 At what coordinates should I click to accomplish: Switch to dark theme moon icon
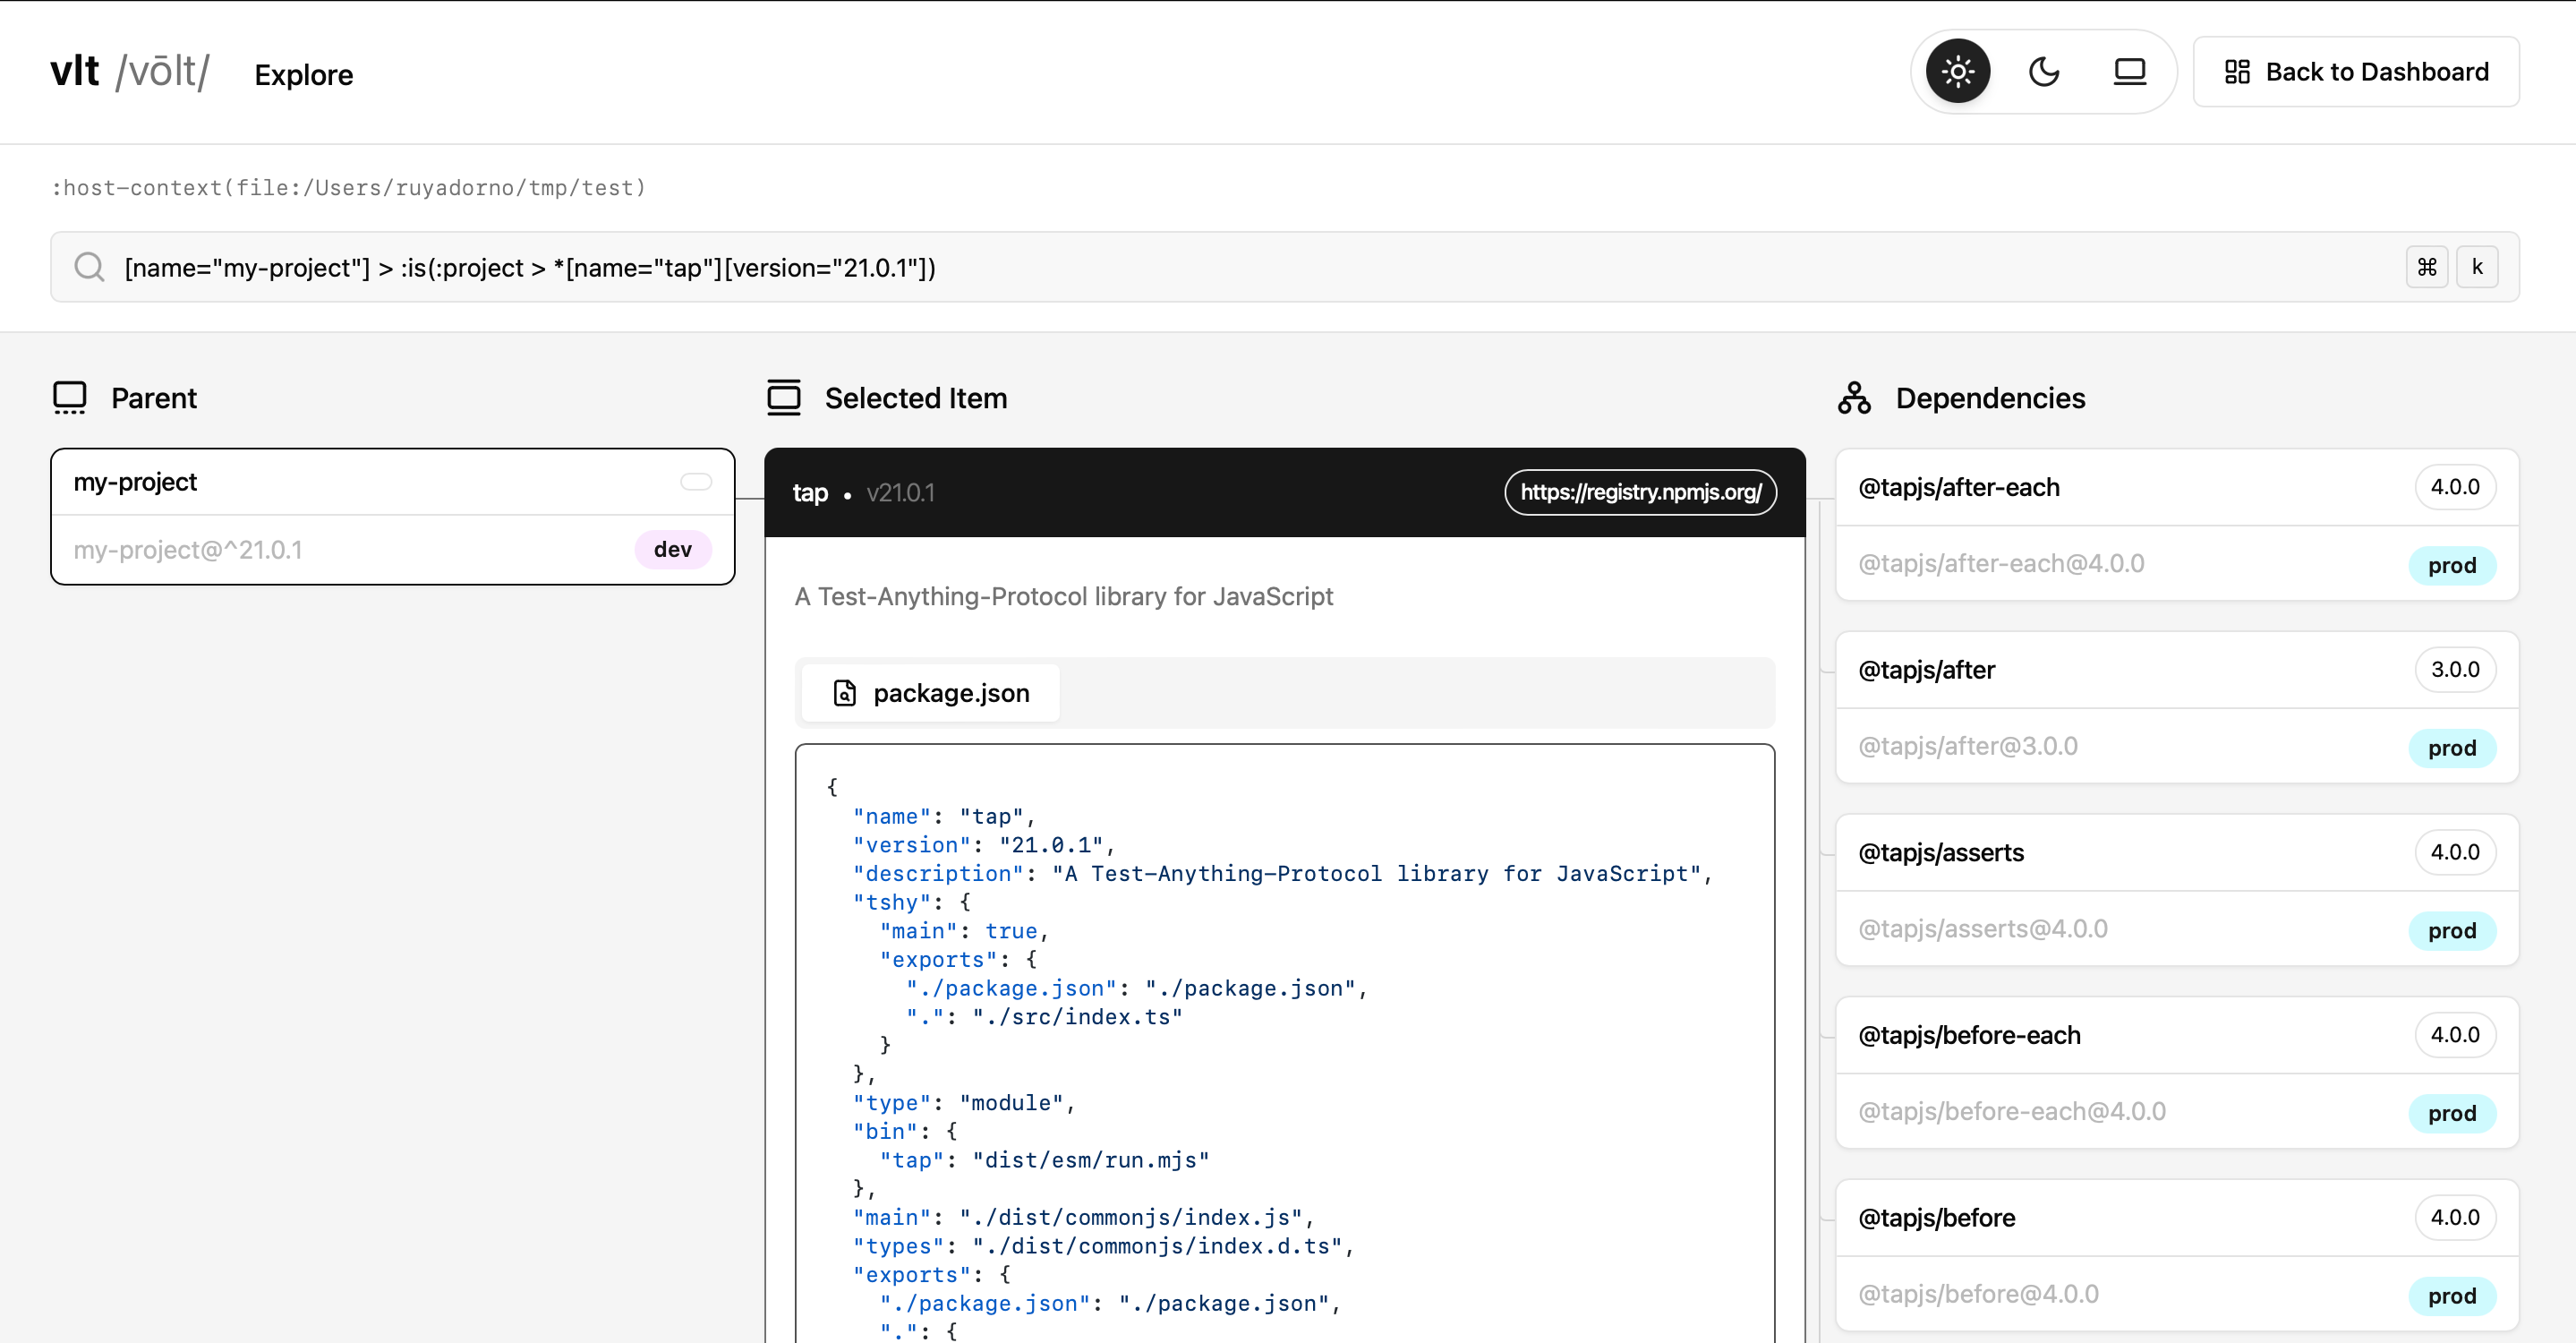[2043, 72]
